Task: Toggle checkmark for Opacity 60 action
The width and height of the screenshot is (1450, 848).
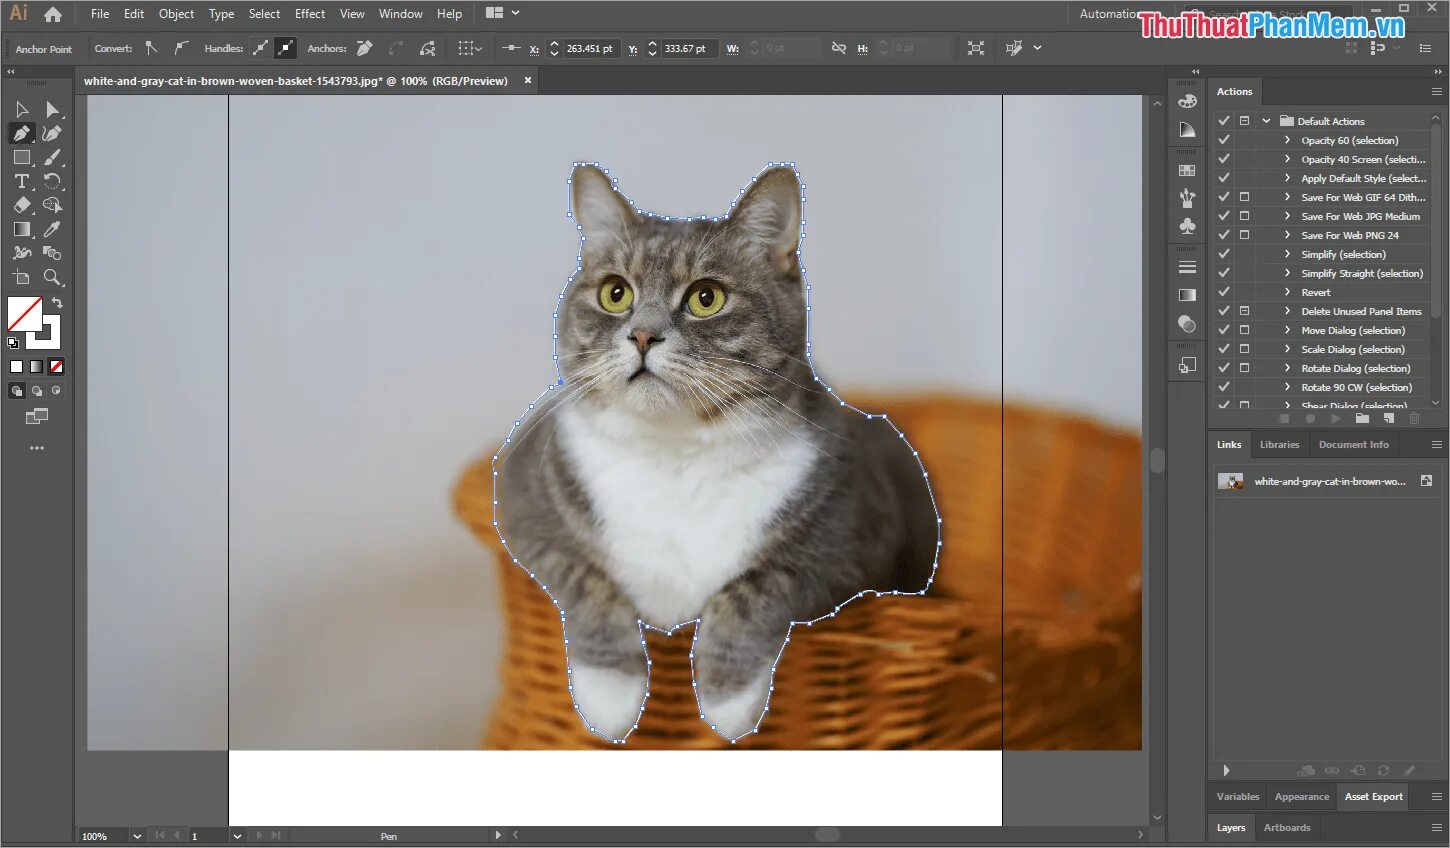Action: tap(1224, 140)
